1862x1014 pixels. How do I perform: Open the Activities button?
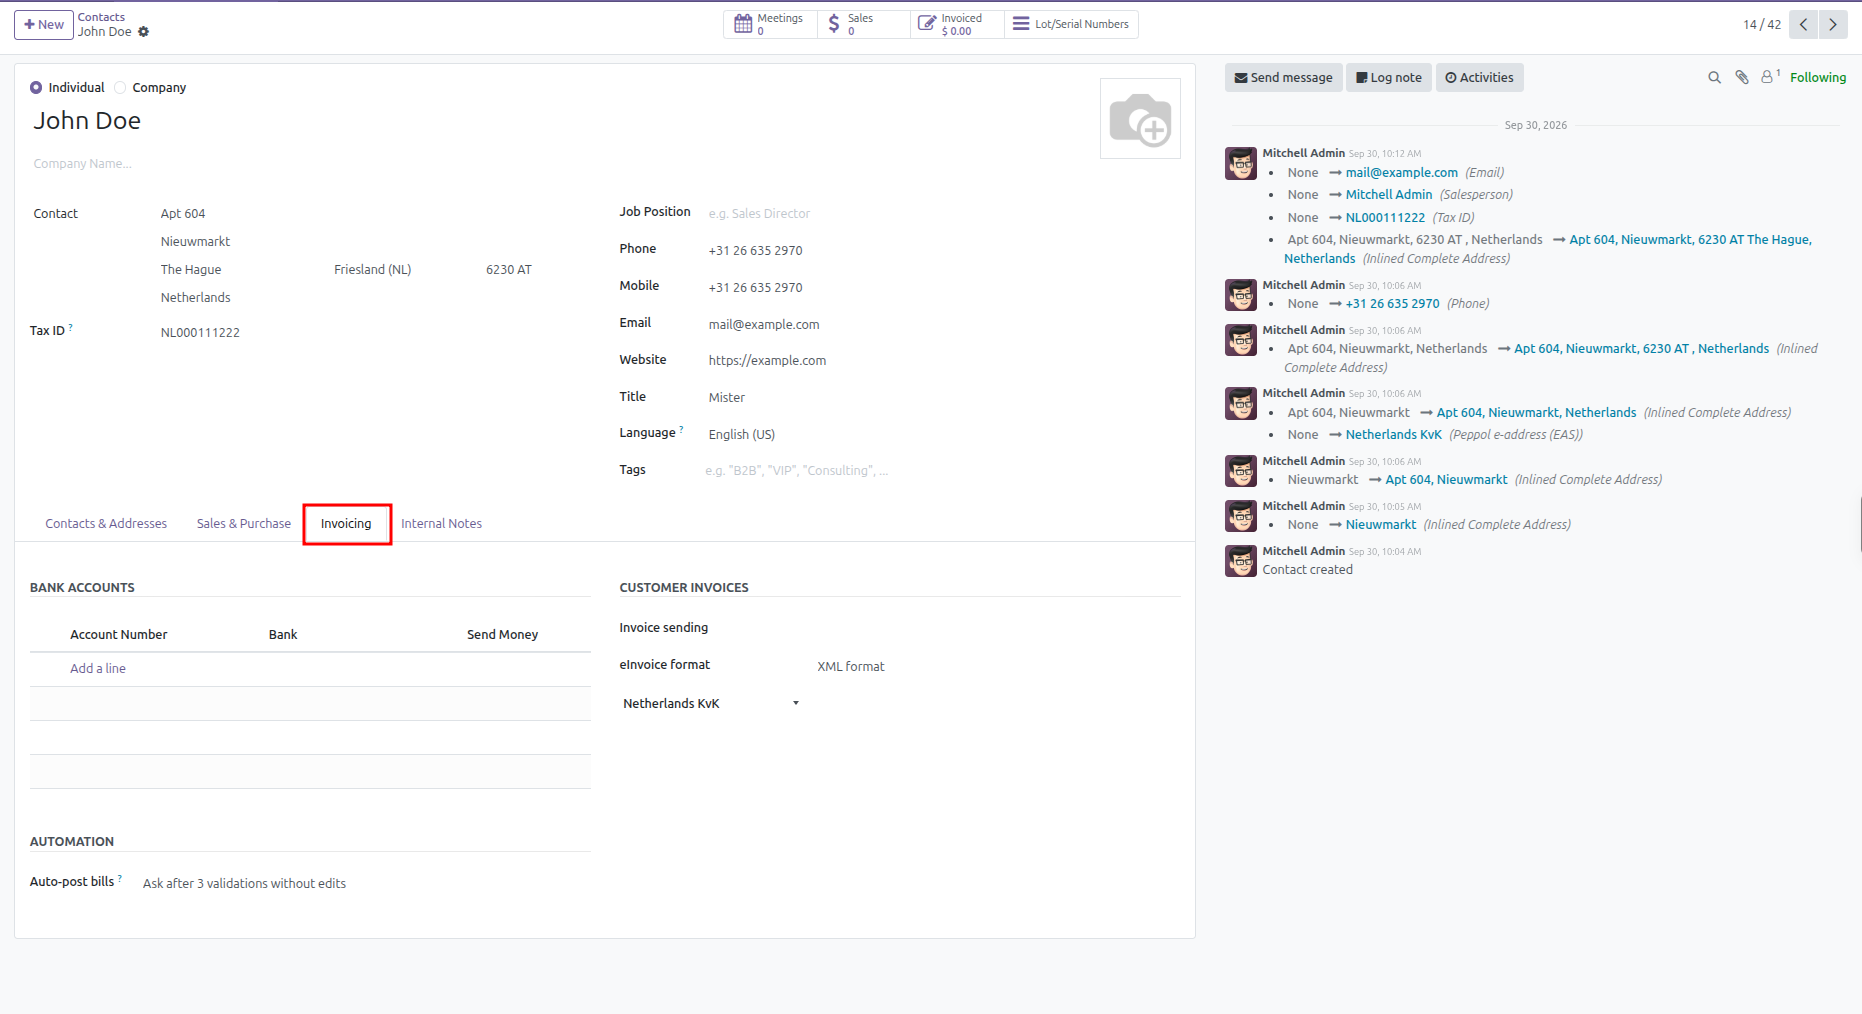1479,78
